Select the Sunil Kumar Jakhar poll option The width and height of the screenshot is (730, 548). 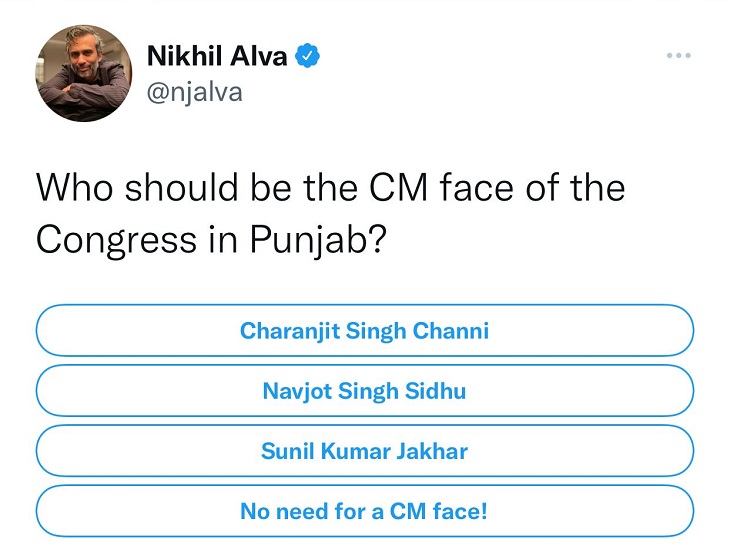[x=364, y=450]
